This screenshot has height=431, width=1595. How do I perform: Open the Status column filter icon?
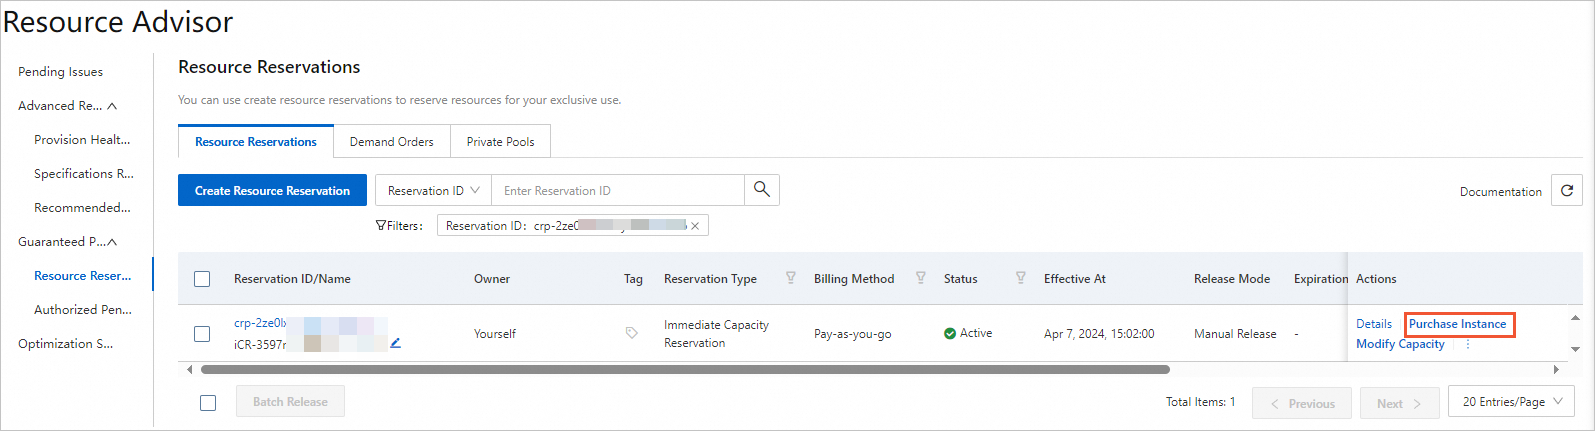[1021, 278]
